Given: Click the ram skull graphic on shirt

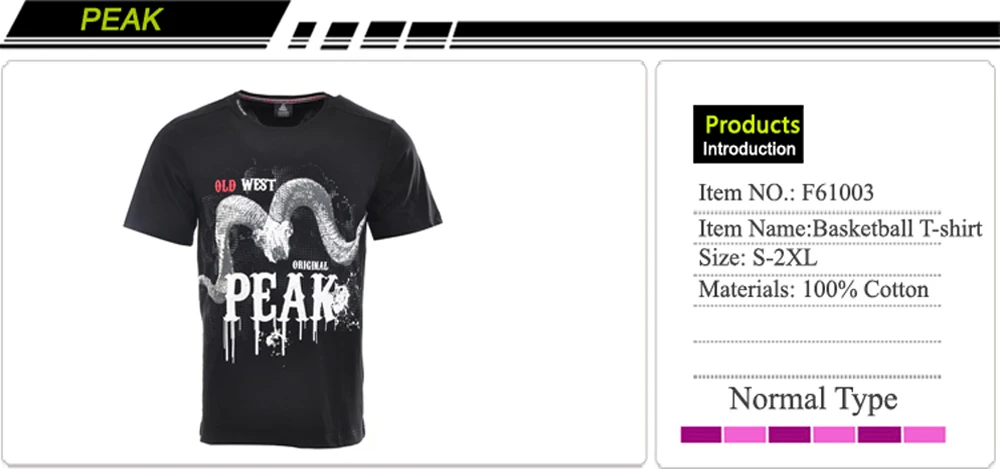Looking at the screenshot, I should (283, 230).
